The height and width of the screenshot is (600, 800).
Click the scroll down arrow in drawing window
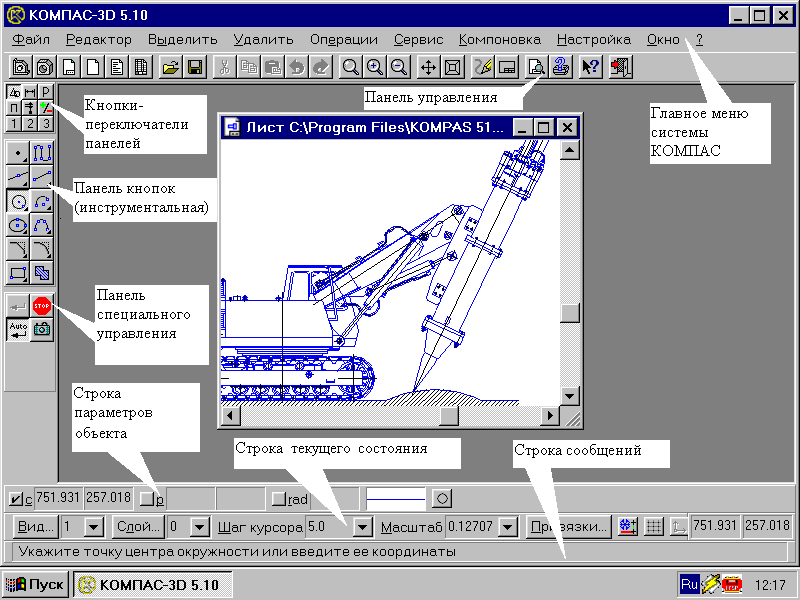(569, 395)
